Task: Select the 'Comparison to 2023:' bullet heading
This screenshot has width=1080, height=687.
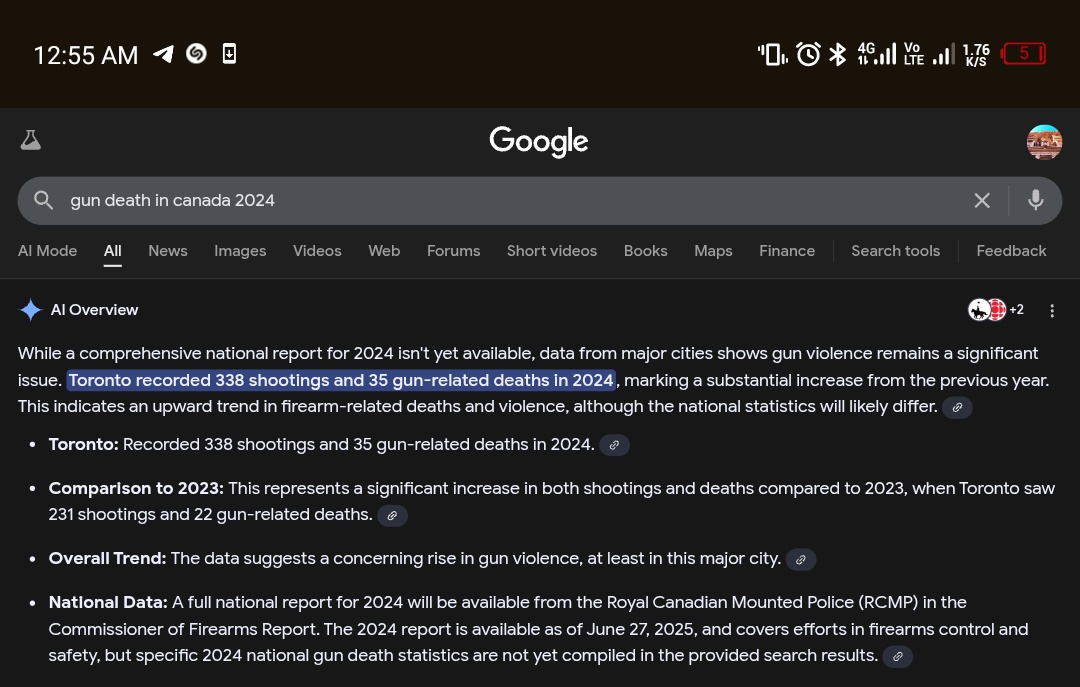Action: point(136,489)
